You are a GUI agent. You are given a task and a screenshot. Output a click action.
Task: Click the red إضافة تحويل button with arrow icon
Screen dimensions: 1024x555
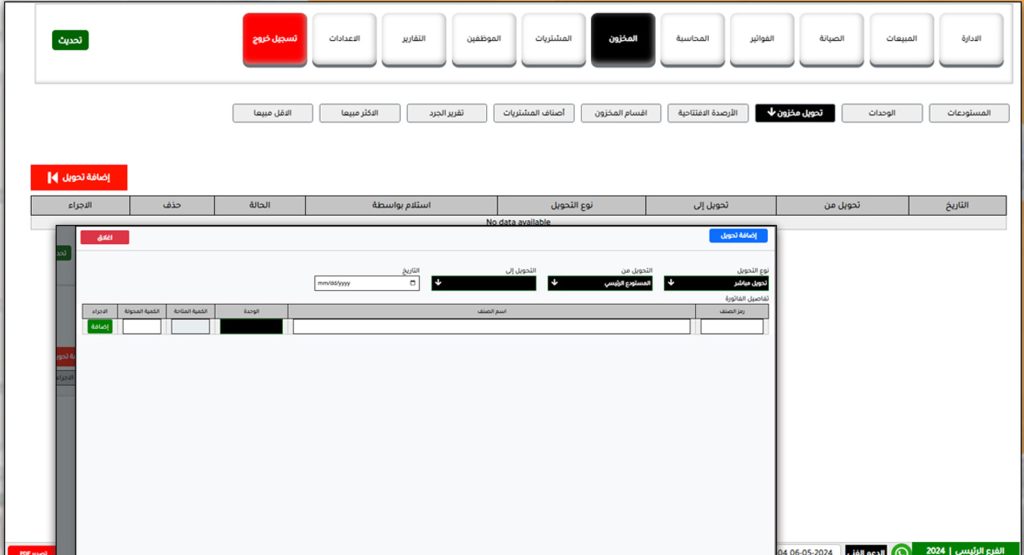pyautogui.click(x=79, y=177)
